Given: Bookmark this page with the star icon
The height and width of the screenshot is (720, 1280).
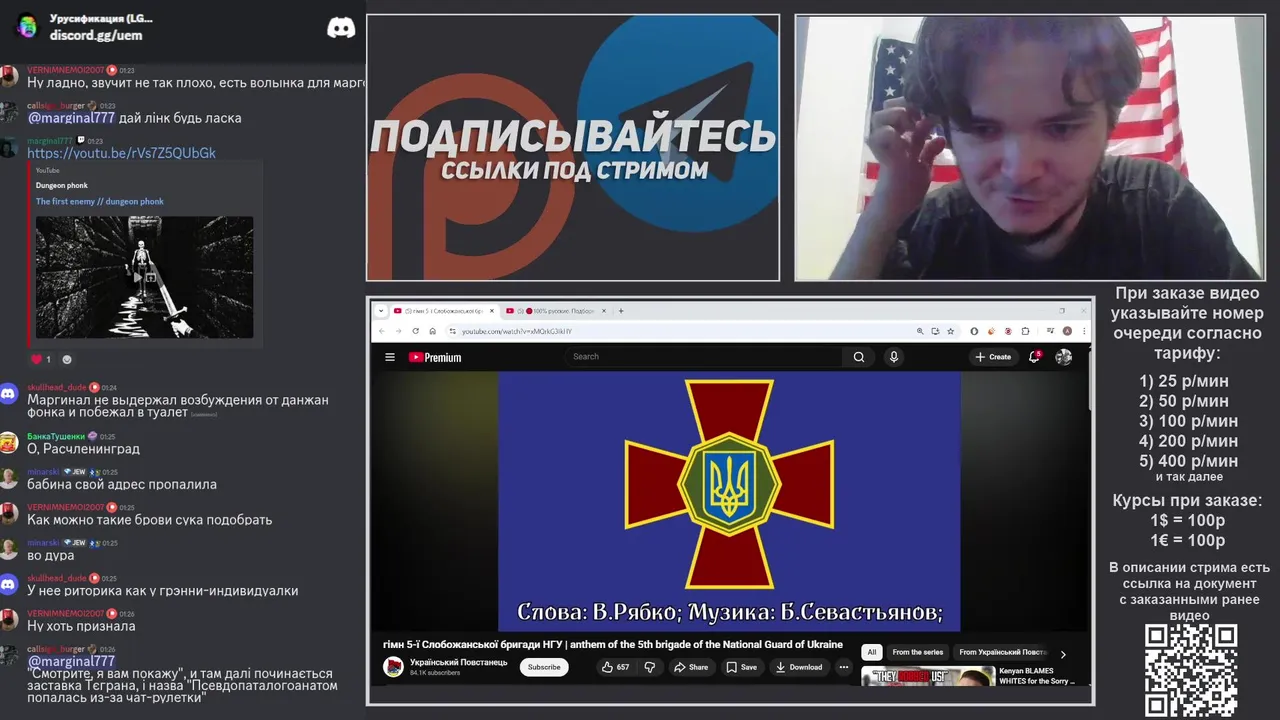Looking at the screenshot, I should (950, 331).
